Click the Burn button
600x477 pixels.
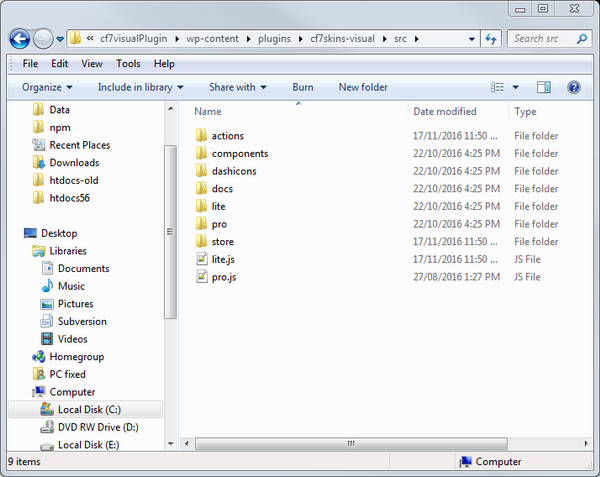[x=302, y=87]
